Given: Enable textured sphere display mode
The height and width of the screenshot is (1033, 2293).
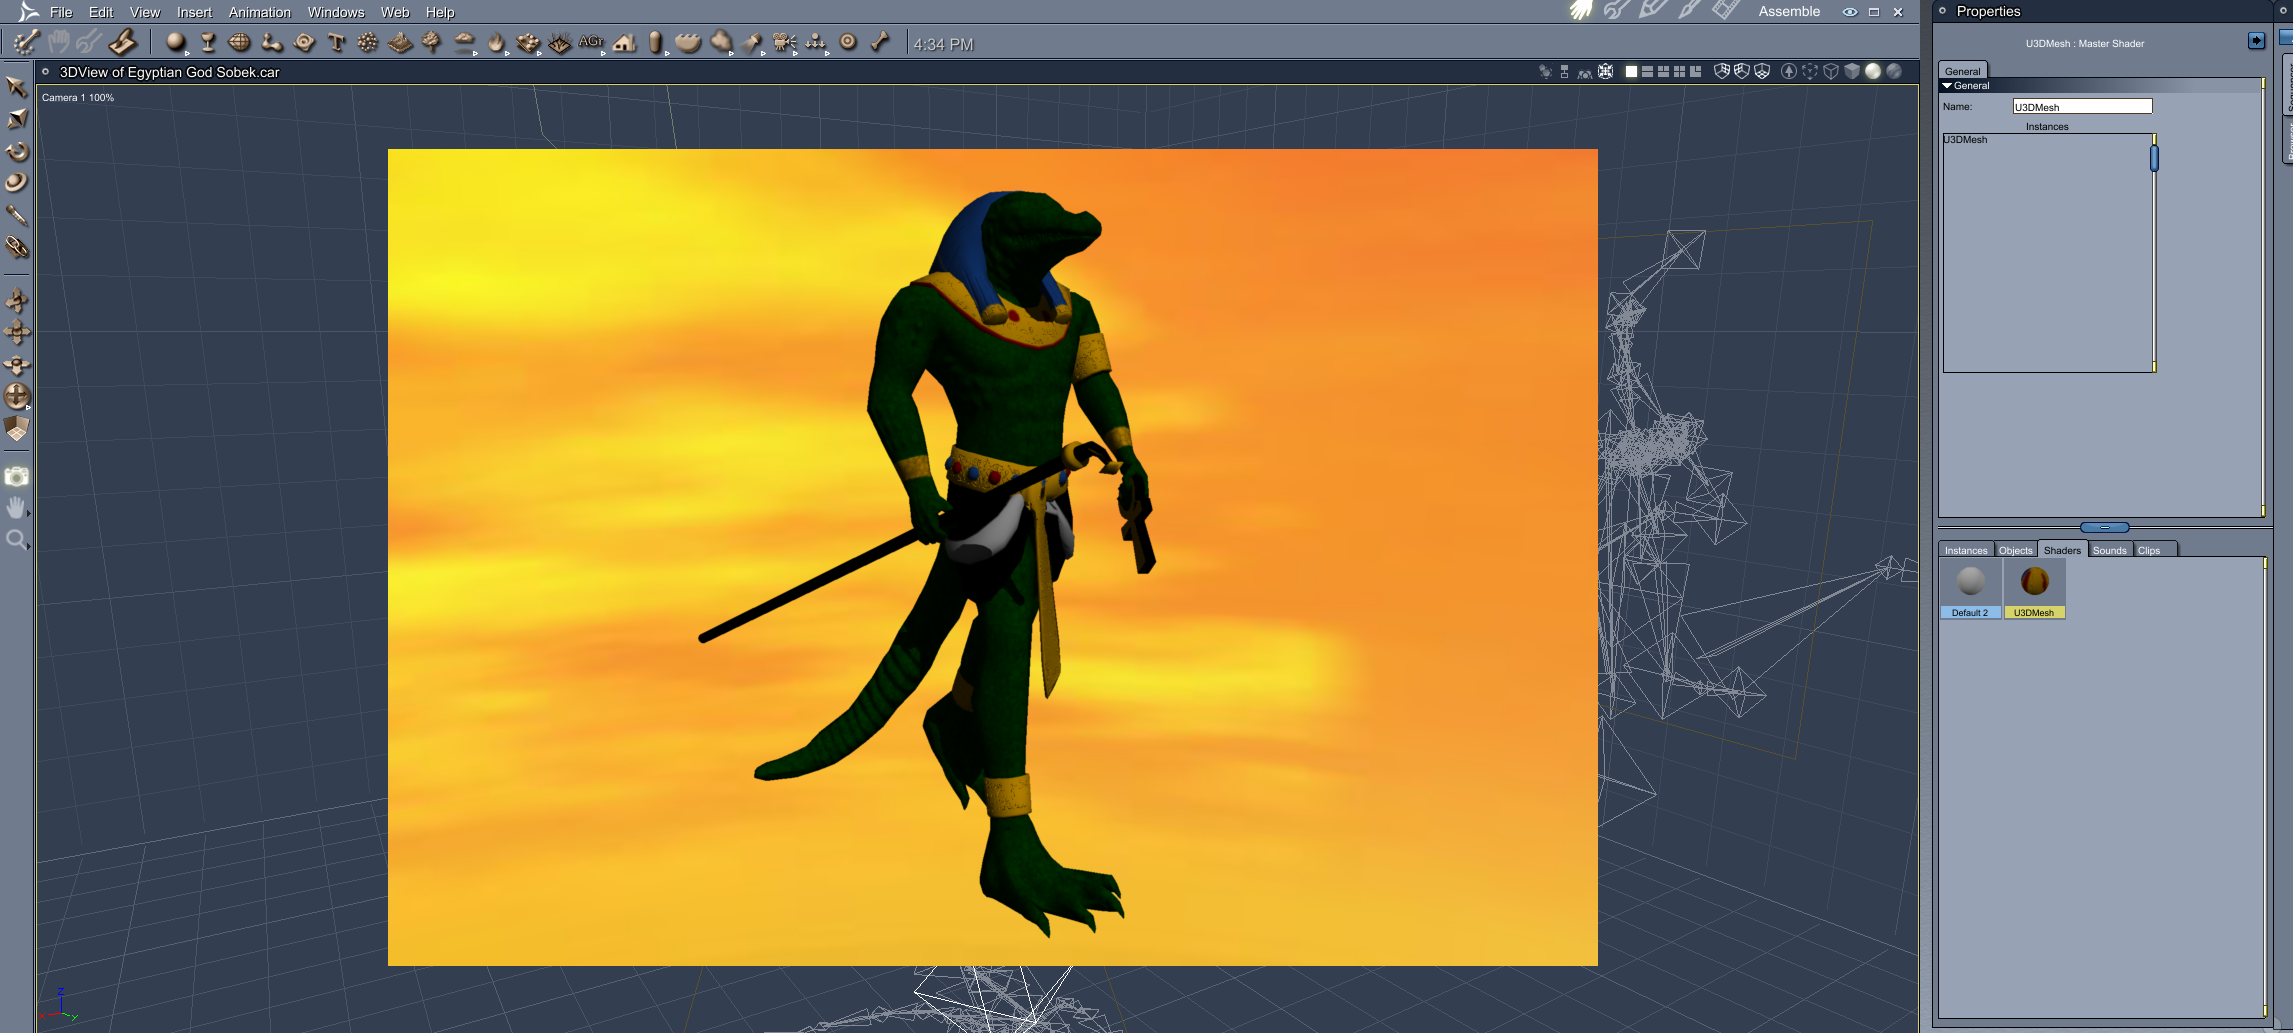Looking at the screenshot, I should pos(1894,71).
